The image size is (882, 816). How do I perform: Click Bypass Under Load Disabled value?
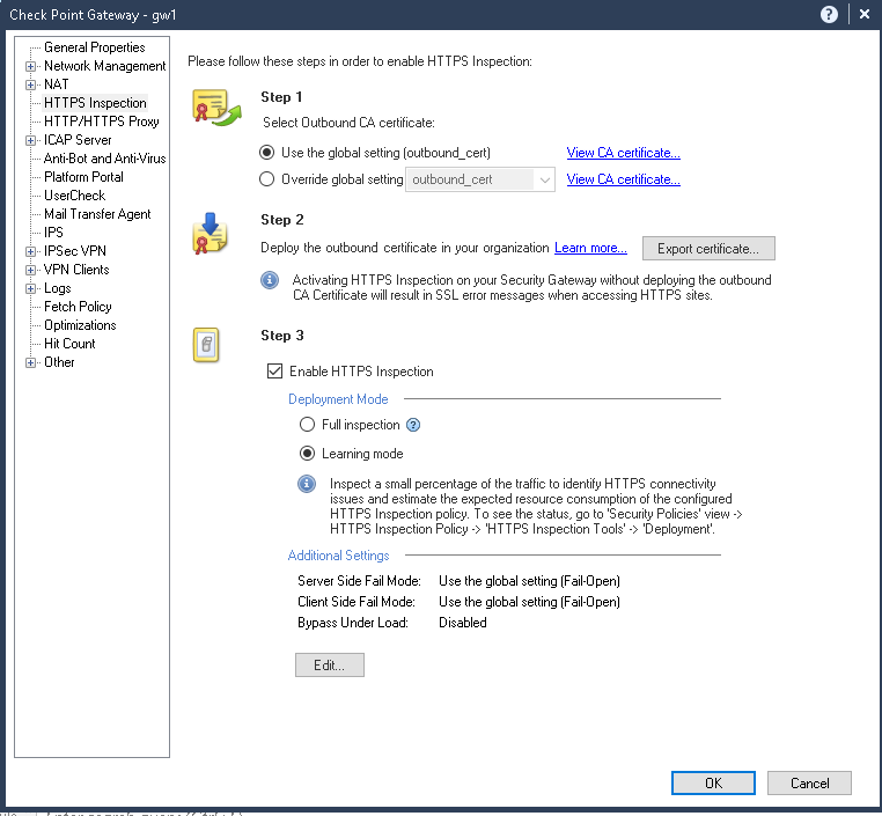[x=462, y=623]
